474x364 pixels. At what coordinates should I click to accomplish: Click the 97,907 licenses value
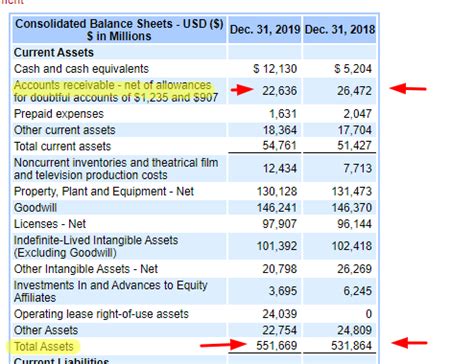point(279,224)
